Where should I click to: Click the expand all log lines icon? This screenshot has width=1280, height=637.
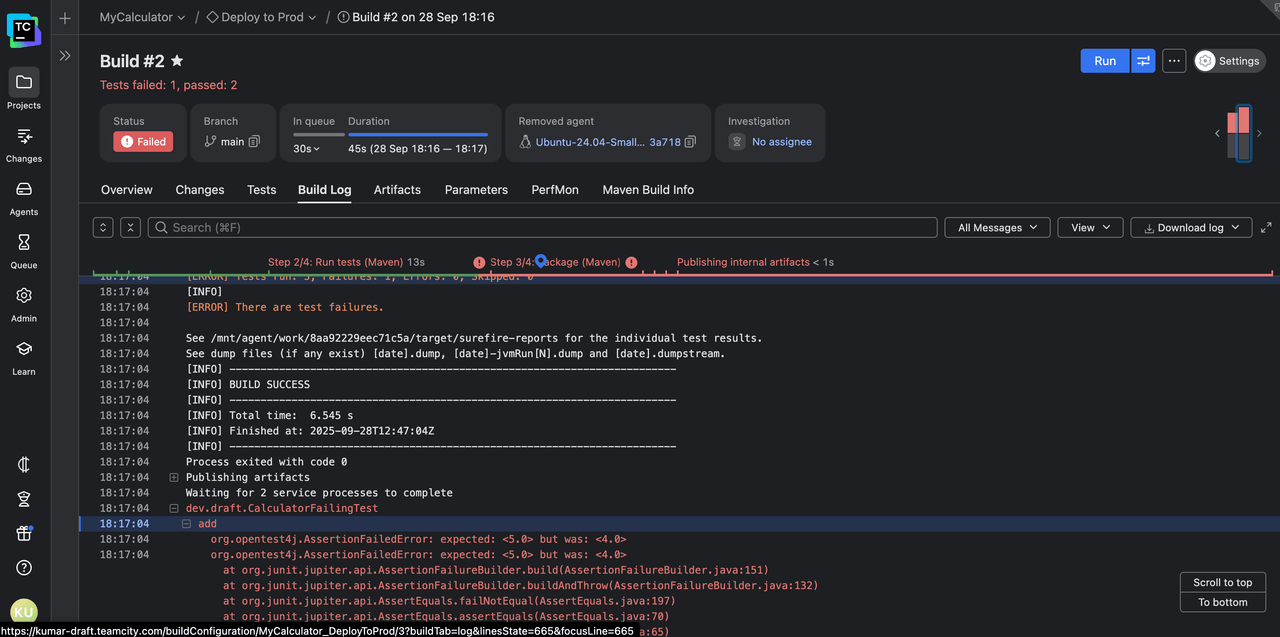coord(103,228)
